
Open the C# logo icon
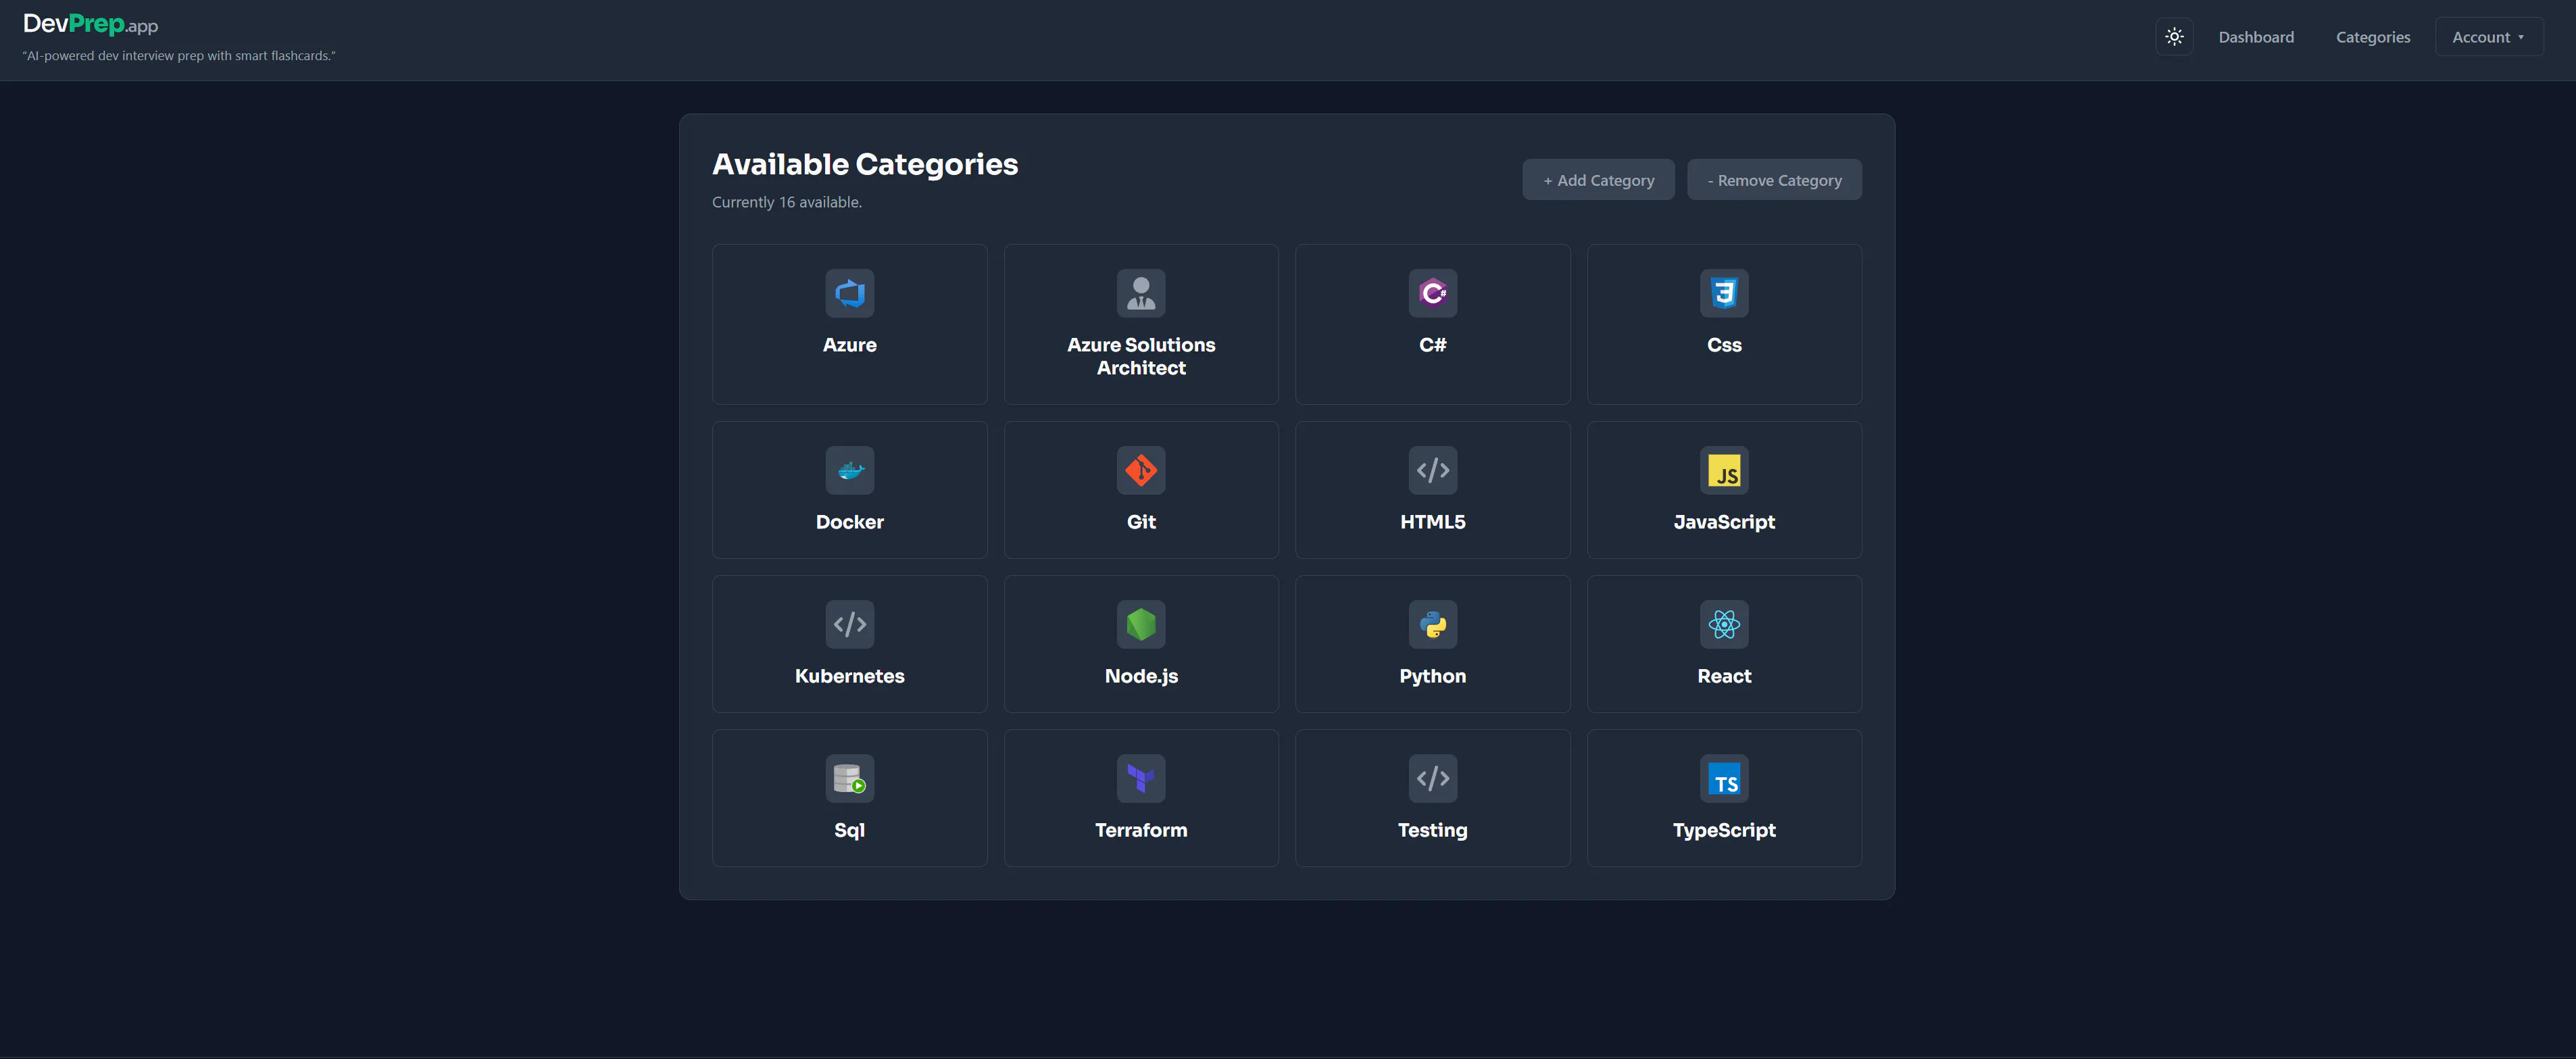pos(1432,293)
